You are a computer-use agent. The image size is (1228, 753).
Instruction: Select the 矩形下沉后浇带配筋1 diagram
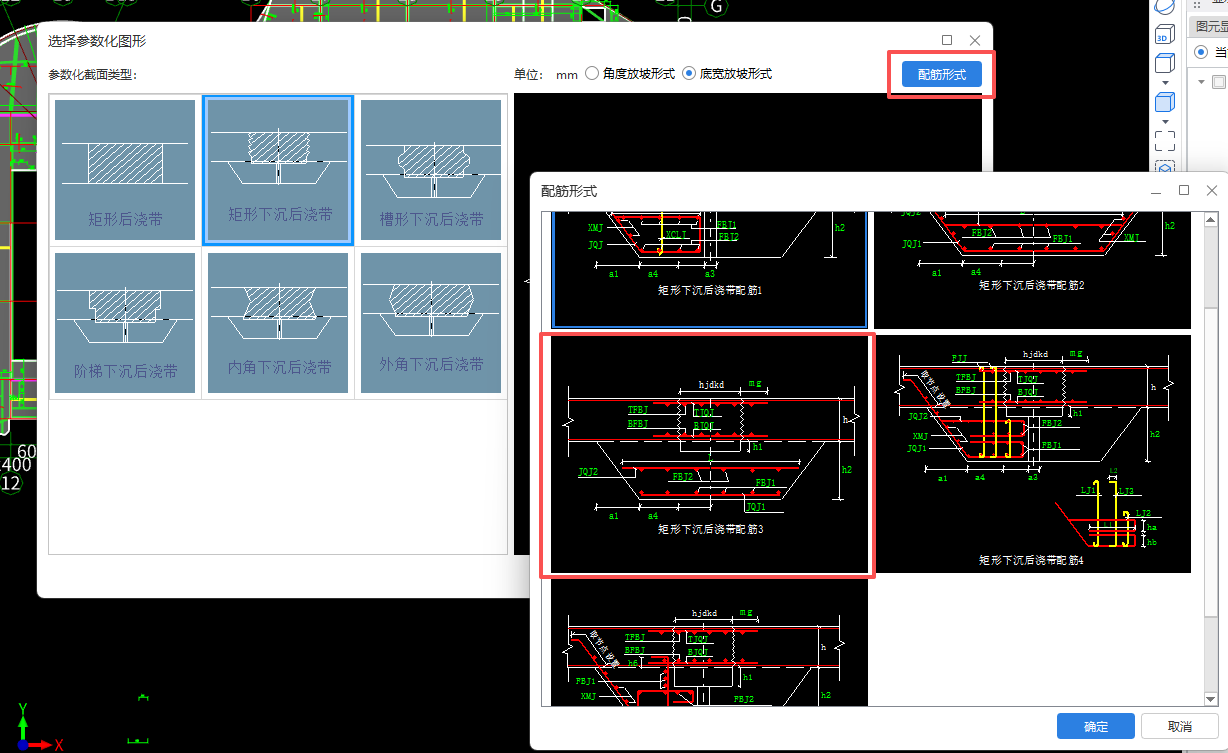click(710, 270)
